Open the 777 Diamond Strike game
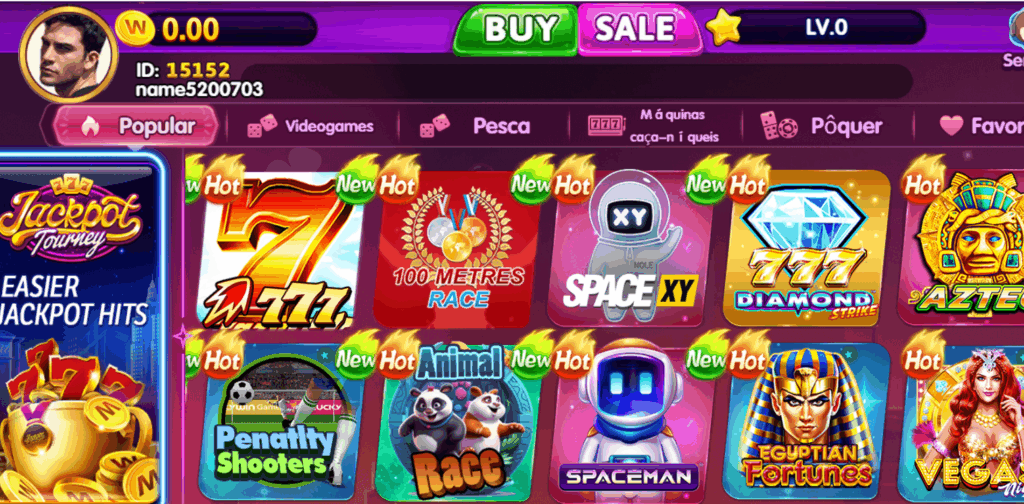Viewport: 1024px width, 504px height. click(x=807, y=249)
